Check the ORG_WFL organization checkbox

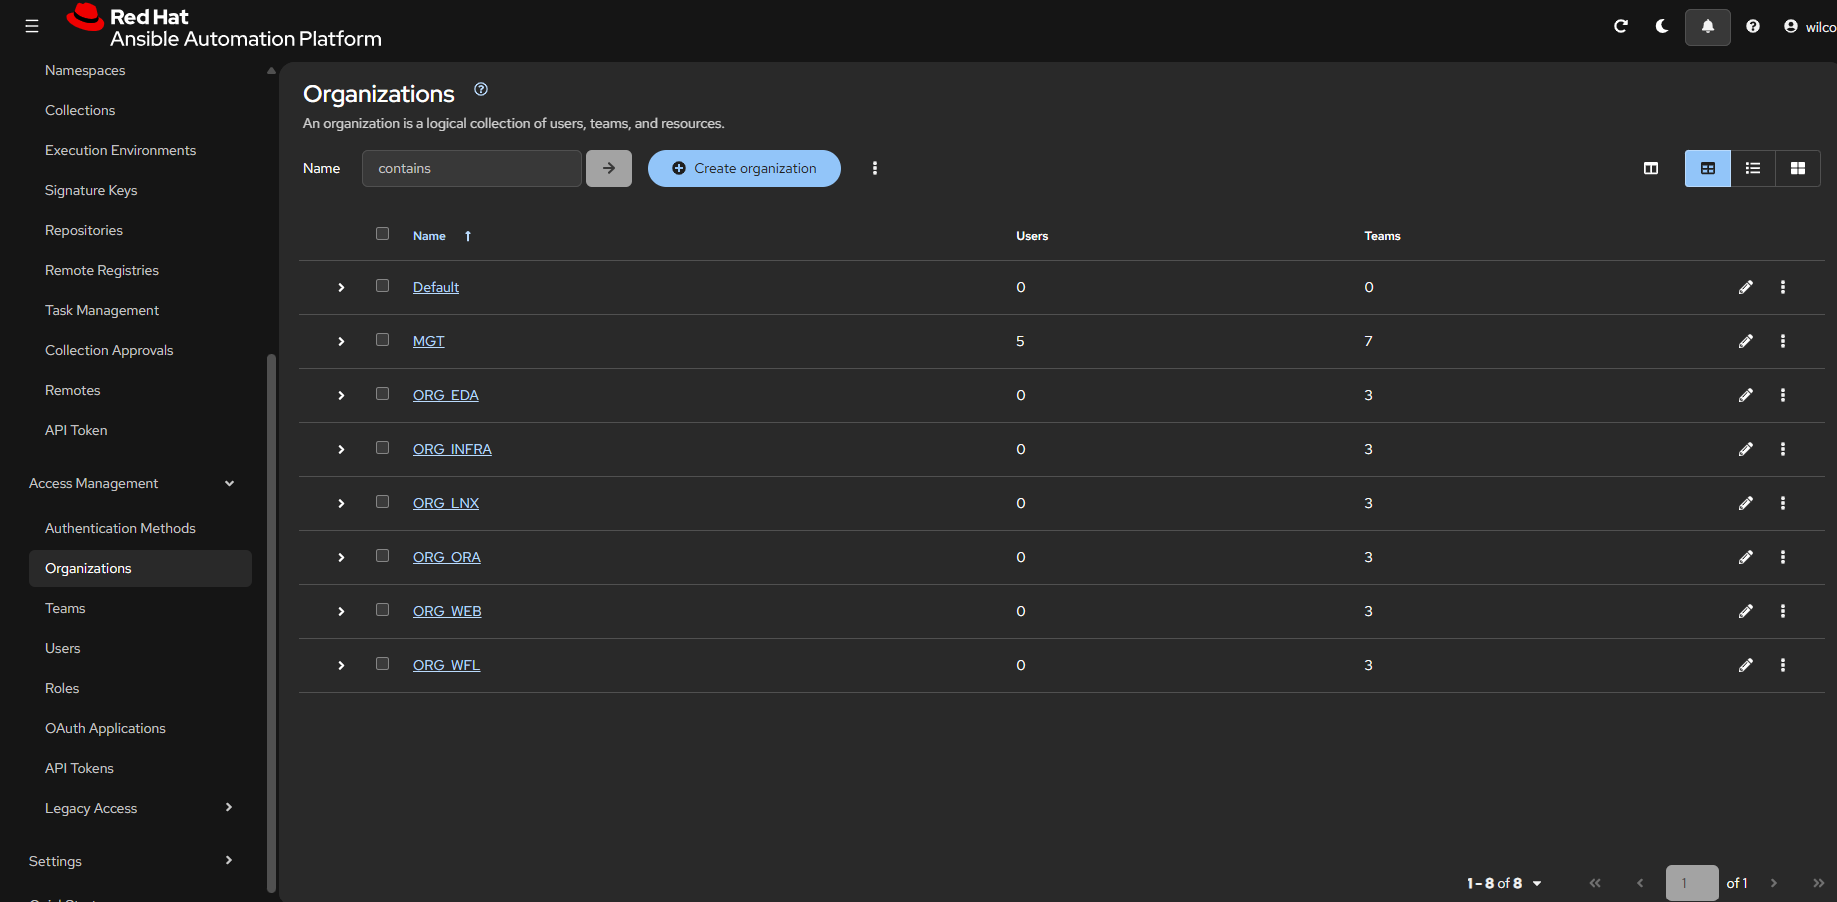tap(382, 664)
